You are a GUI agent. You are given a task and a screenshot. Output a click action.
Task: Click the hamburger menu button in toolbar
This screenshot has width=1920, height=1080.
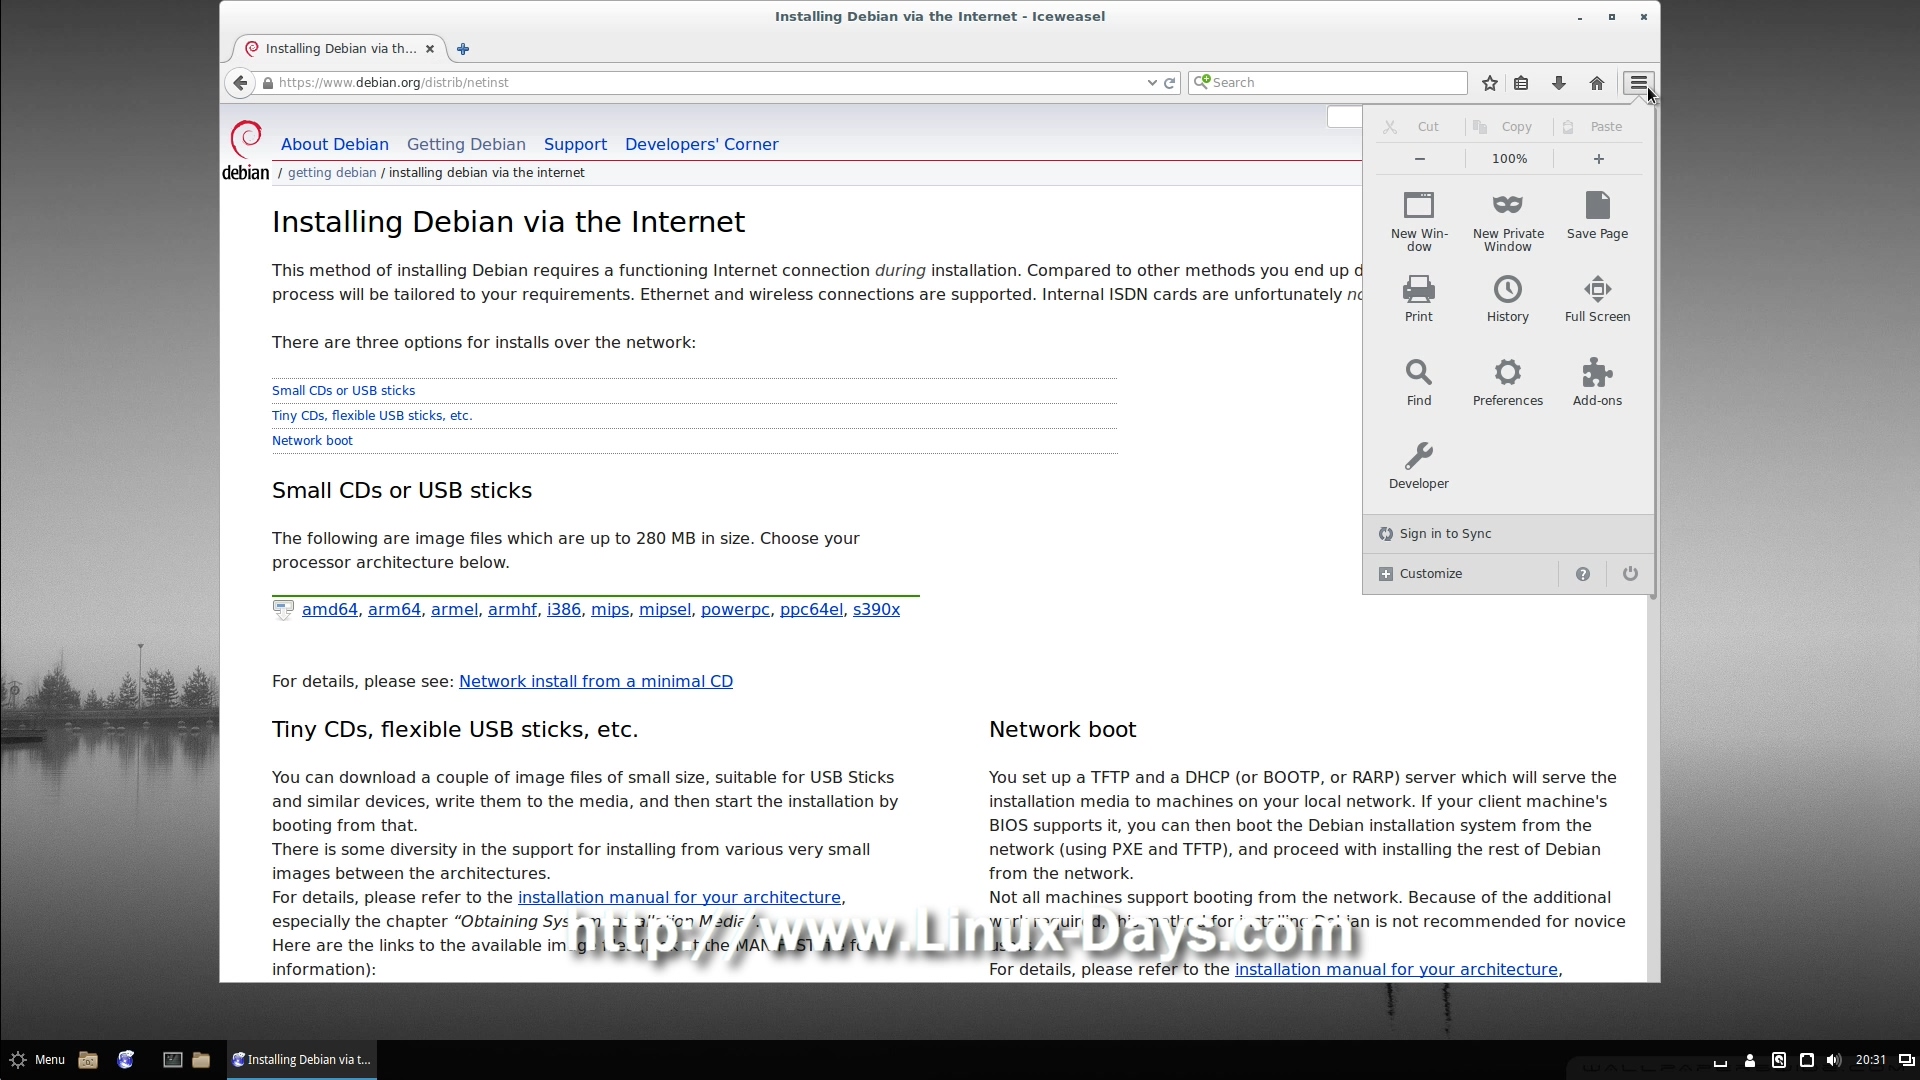click(x=1638, y=83)
